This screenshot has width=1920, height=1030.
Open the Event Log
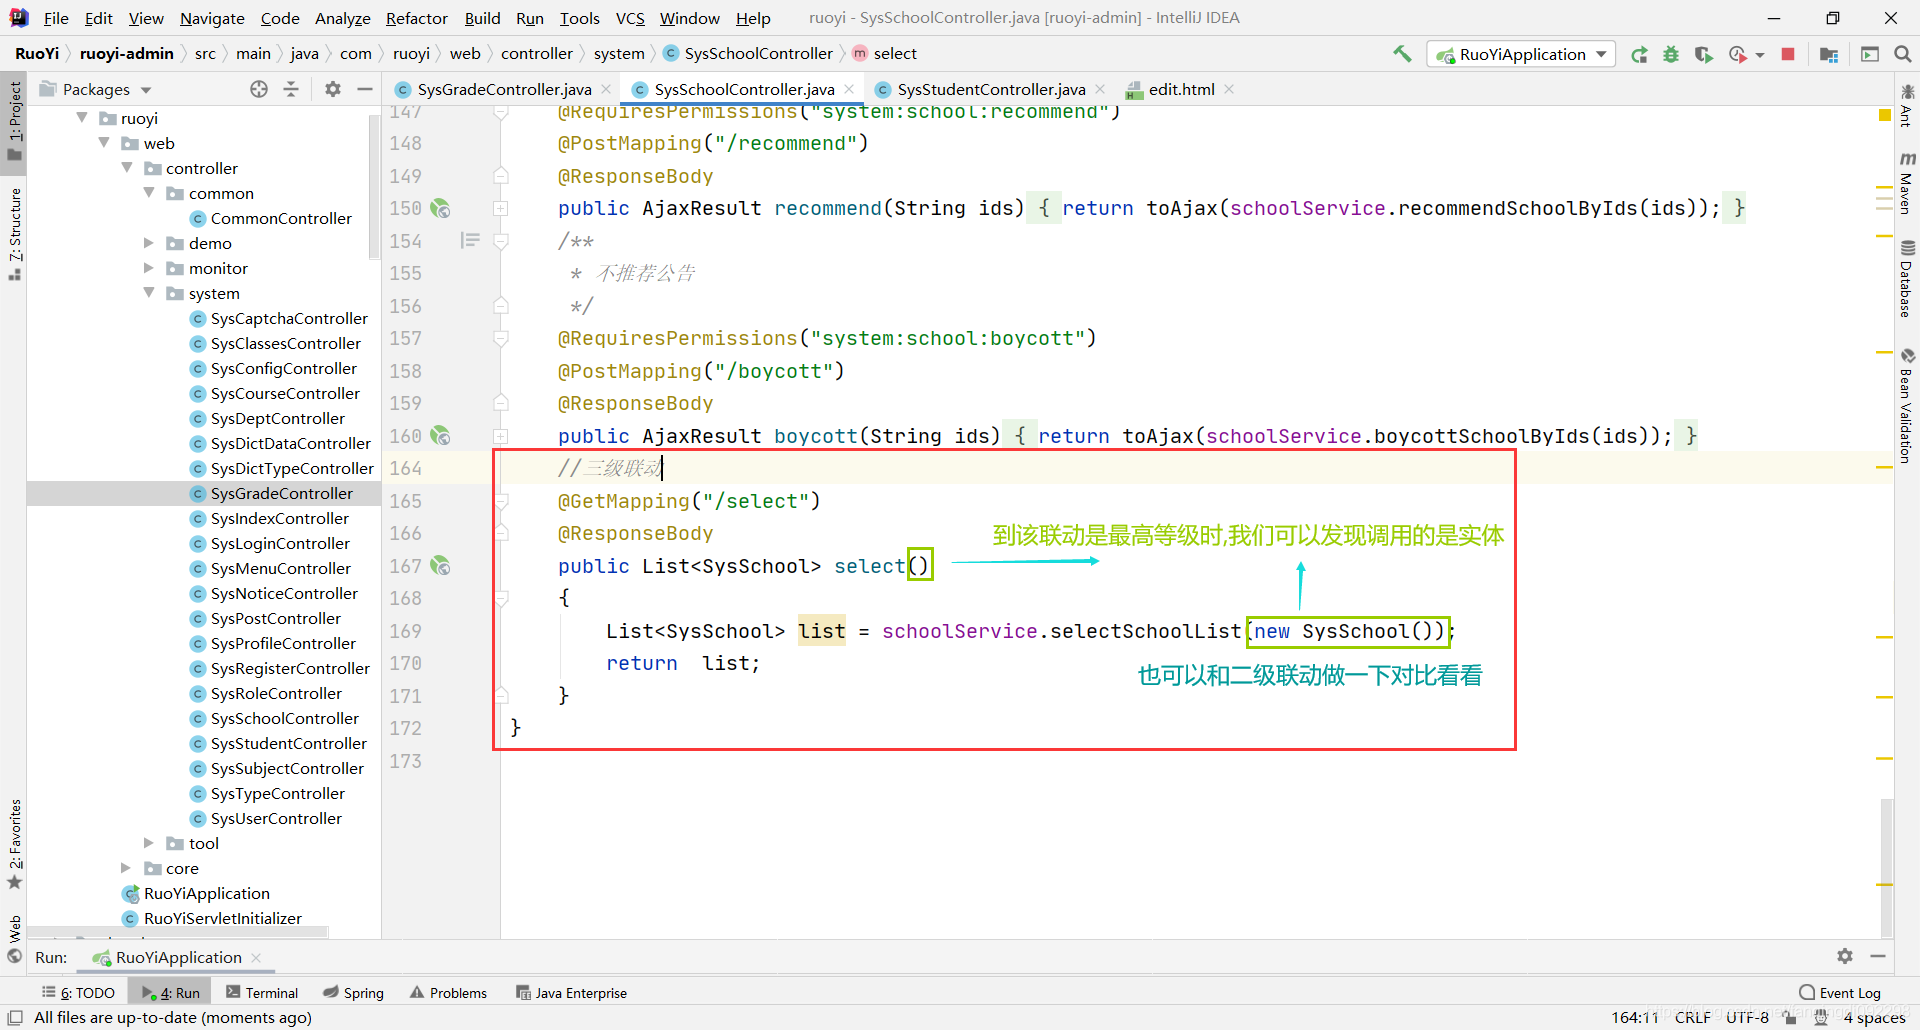click(x=1840, y=992)
